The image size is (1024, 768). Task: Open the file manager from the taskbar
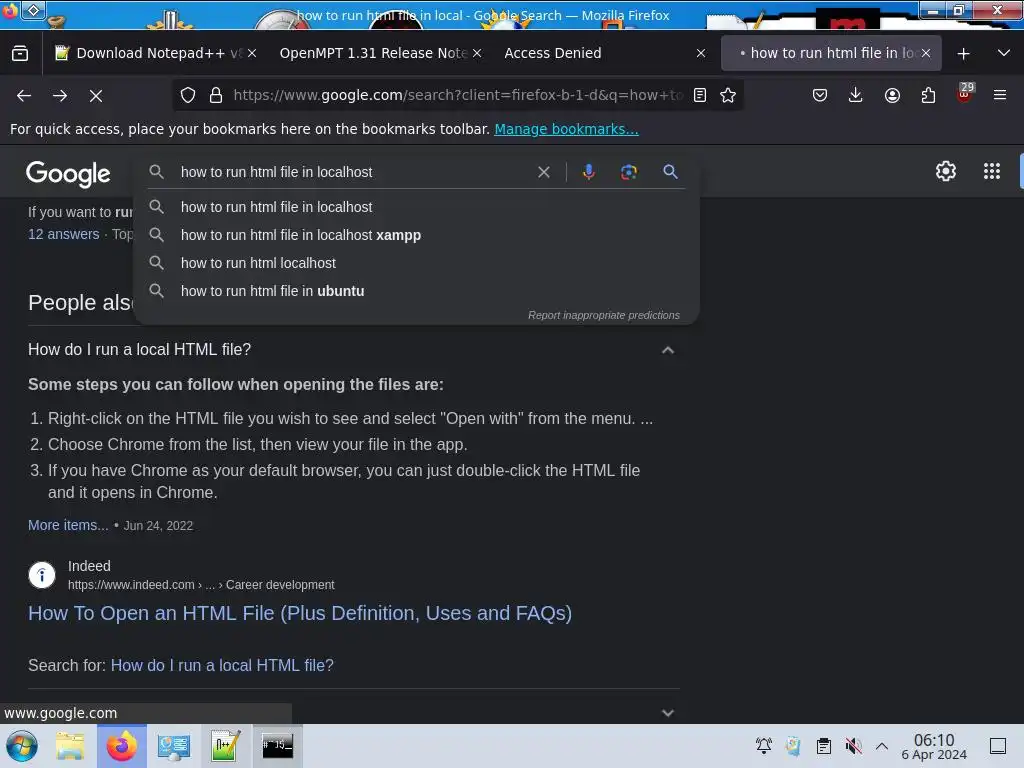point(70,746)
